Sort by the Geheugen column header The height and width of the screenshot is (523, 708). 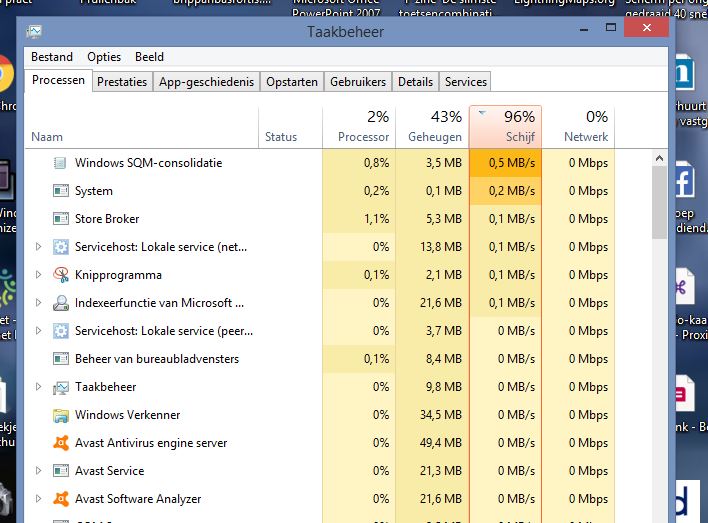[x=433, y=127]
